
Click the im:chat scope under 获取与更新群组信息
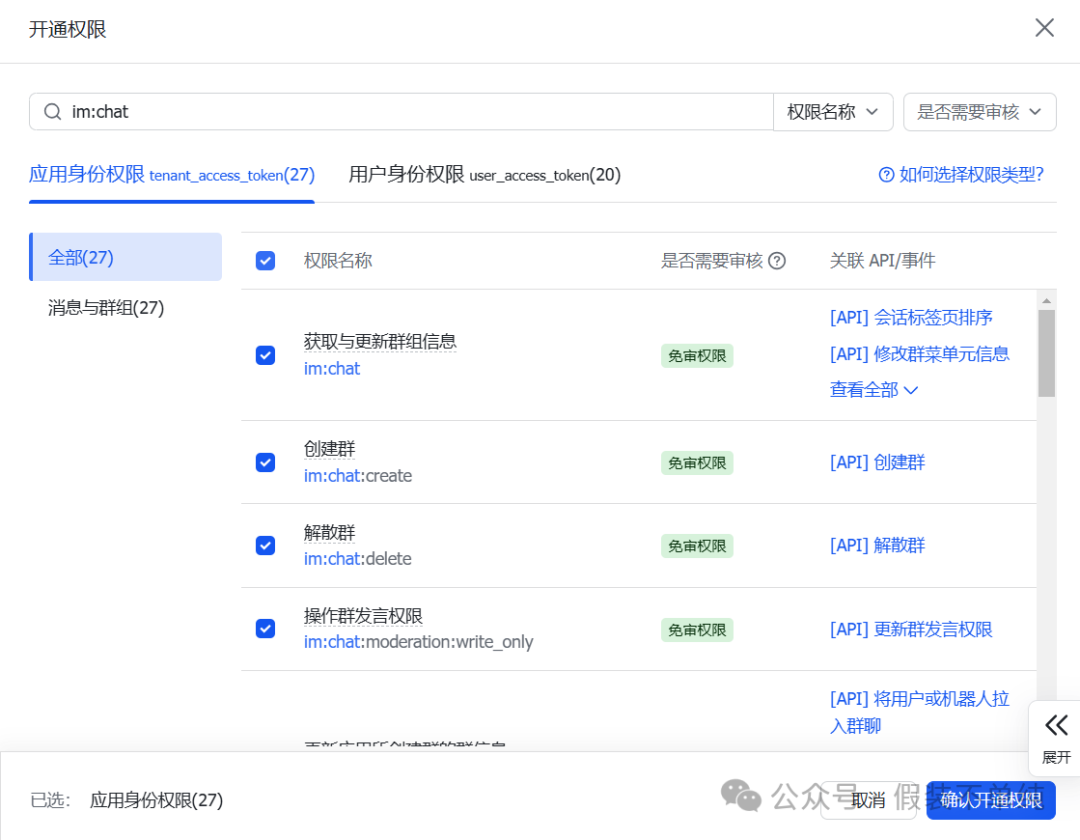tap(332, 369)
